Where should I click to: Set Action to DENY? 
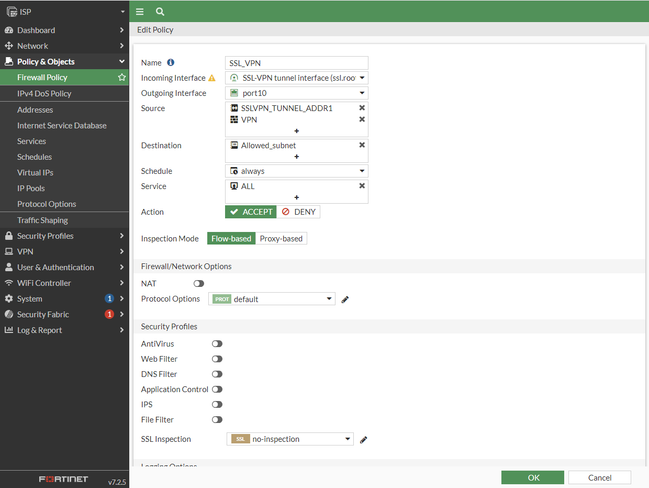(x=298, y=212)
